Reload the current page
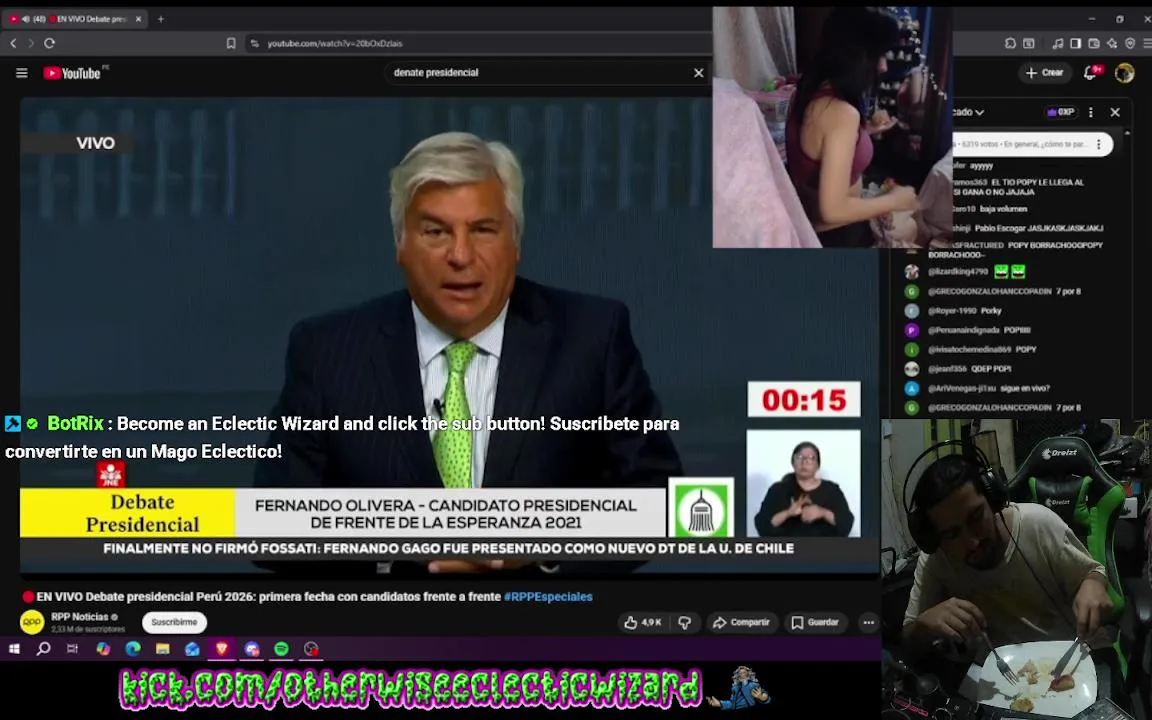The width and height of the screenshot is (1152, 720). 49,43
